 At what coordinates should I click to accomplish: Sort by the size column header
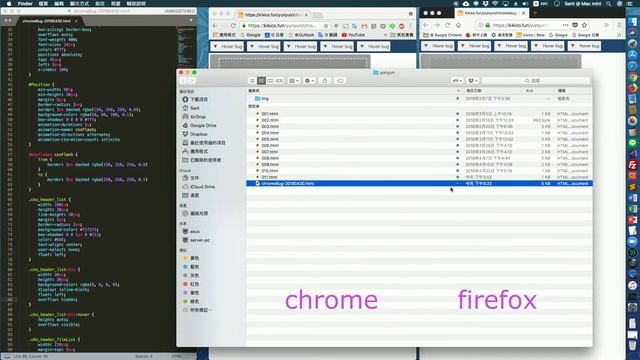pos(539,91)
